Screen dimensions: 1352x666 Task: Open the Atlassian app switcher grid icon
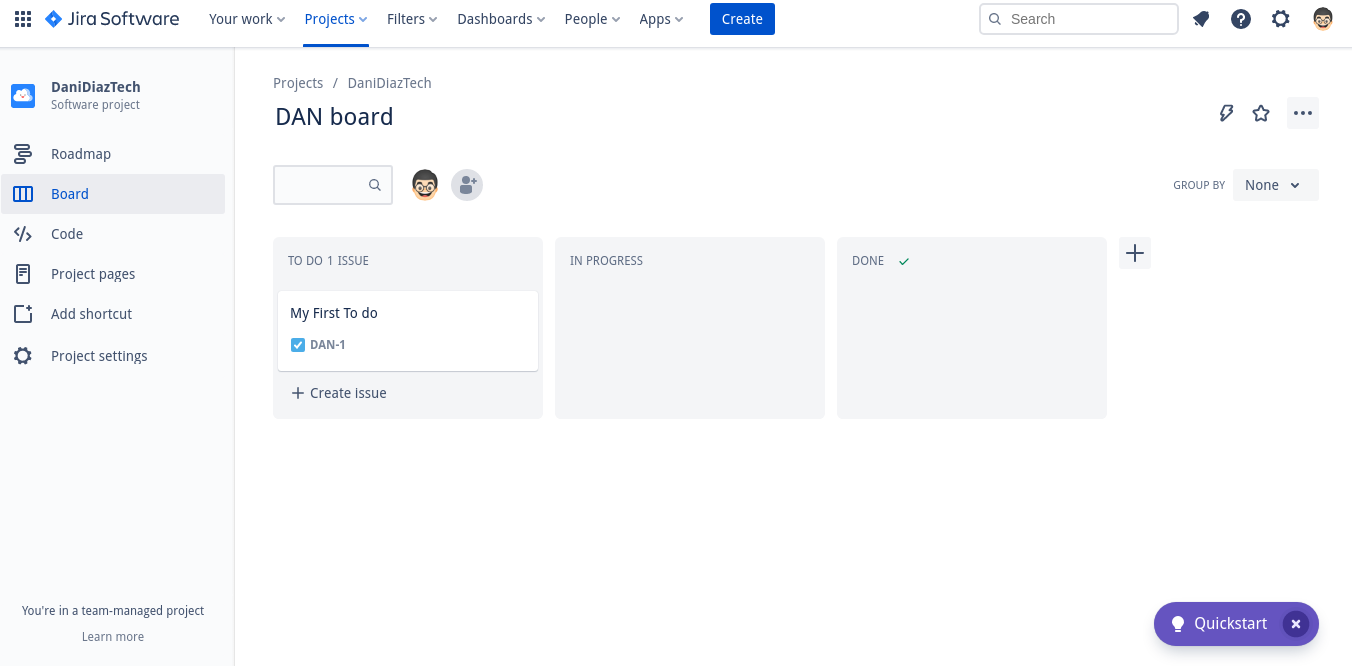point(22,18)
